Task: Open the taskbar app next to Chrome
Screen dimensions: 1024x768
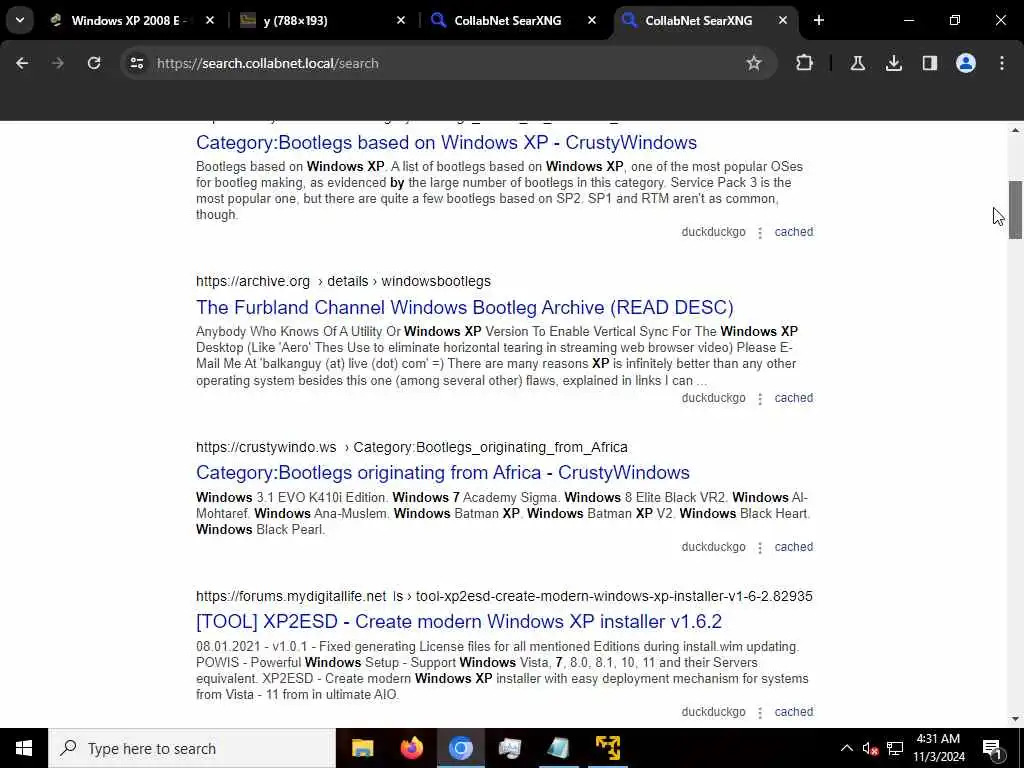Action: click(x=509, y=748)
